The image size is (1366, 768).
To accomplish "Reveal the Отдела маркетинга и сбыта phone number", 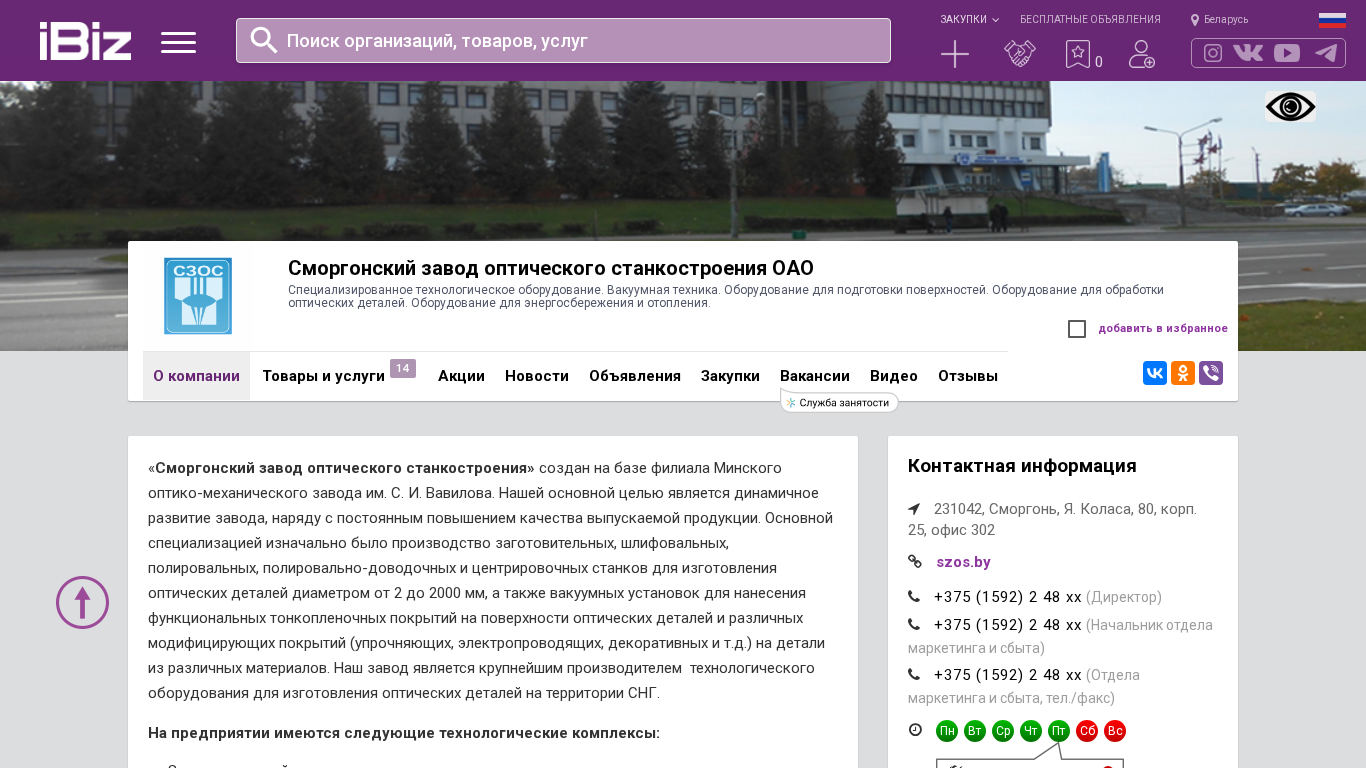I will tap(1008, 675).
